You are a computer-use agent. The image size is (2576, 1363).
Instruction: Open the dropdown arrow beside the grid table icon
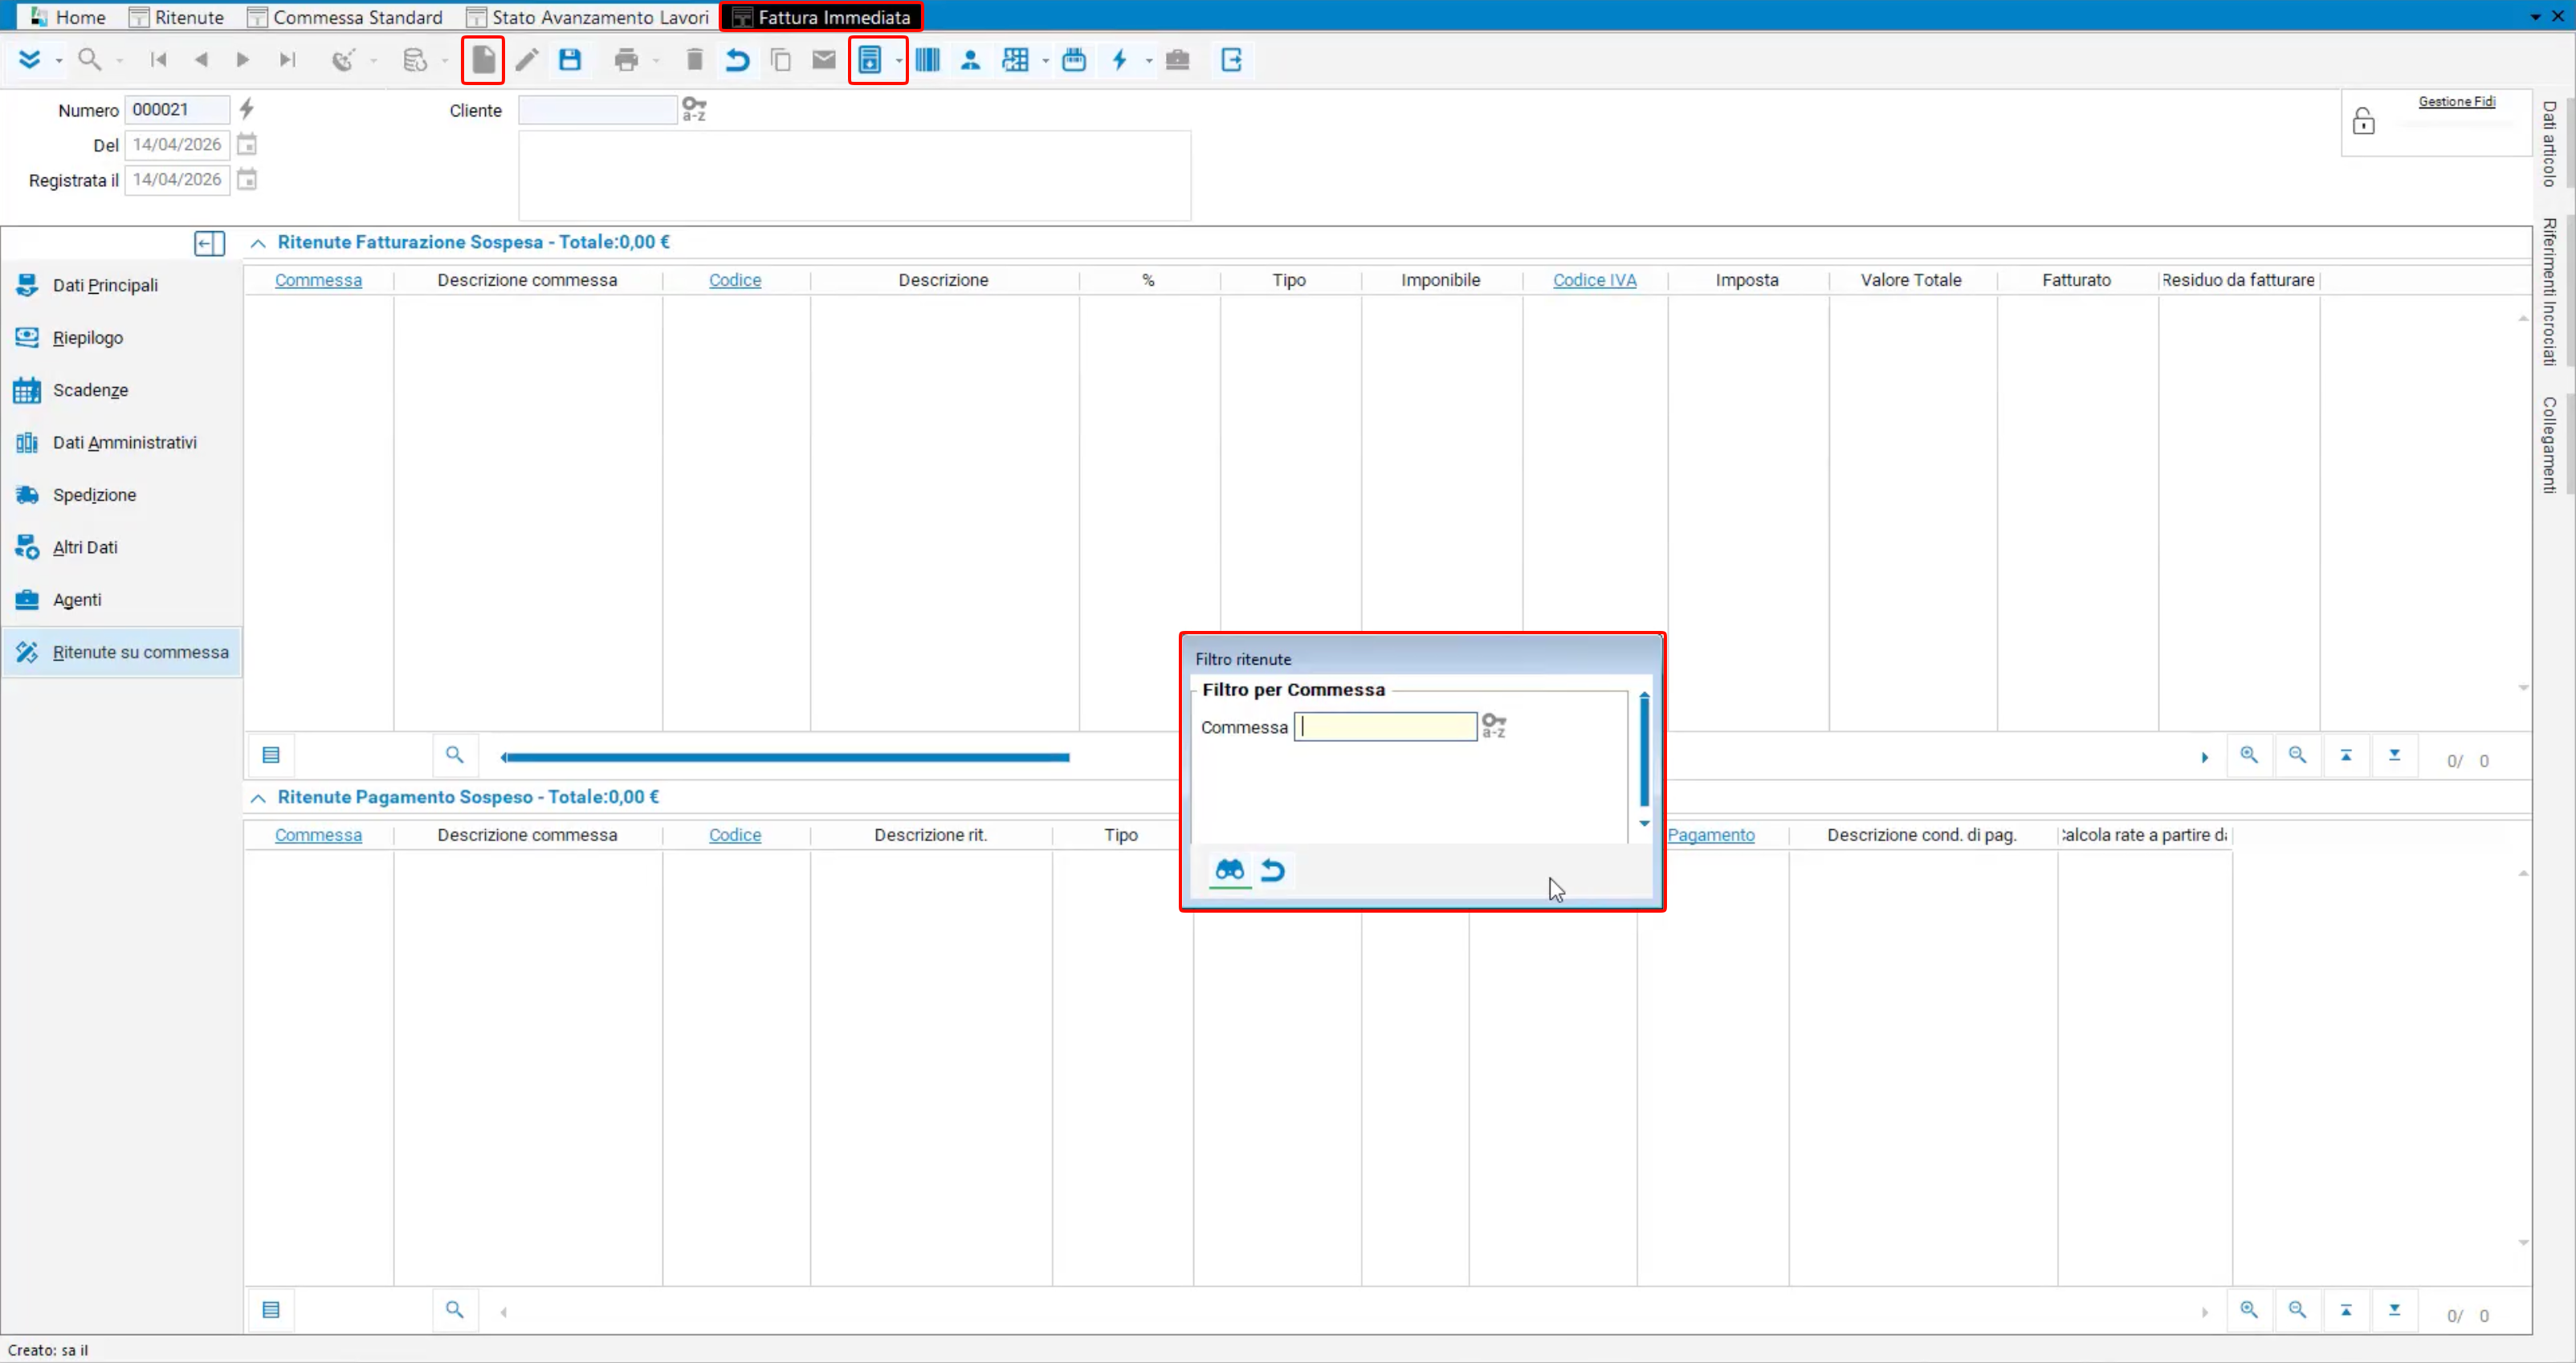click(1045, 61)
